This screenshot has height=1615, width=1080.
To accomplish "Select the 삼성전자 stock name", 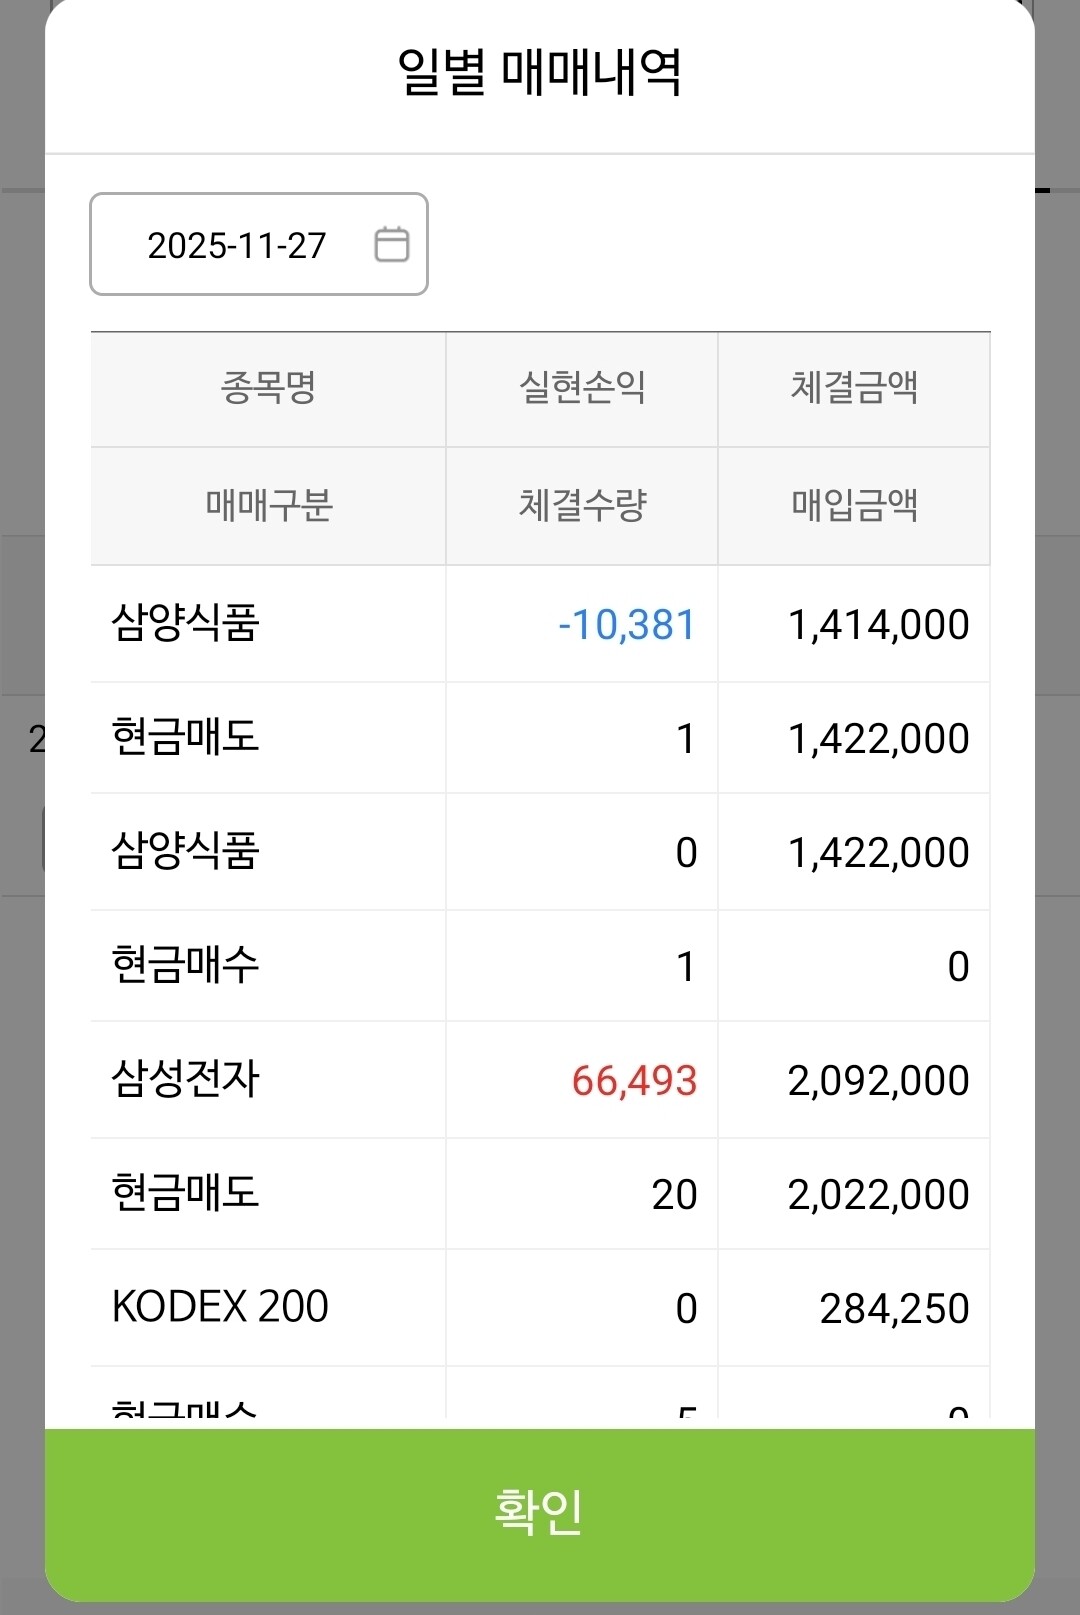I will click(185, 1079).
